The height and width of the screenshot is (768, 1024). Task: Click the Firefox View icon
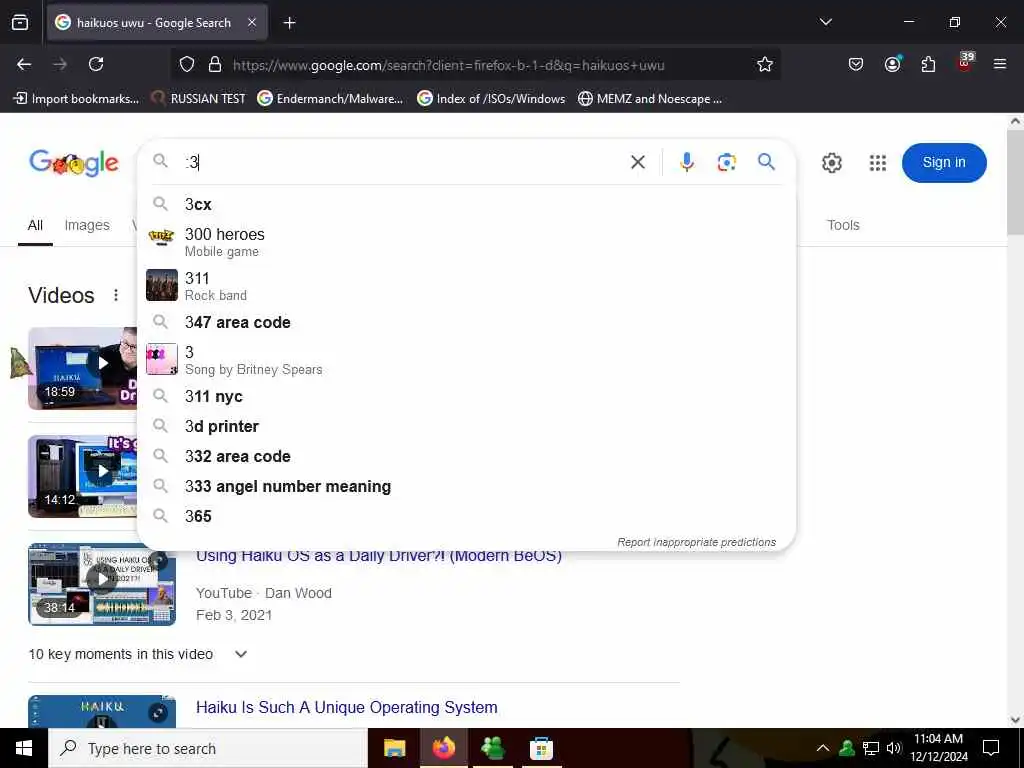tap(20, 23)
